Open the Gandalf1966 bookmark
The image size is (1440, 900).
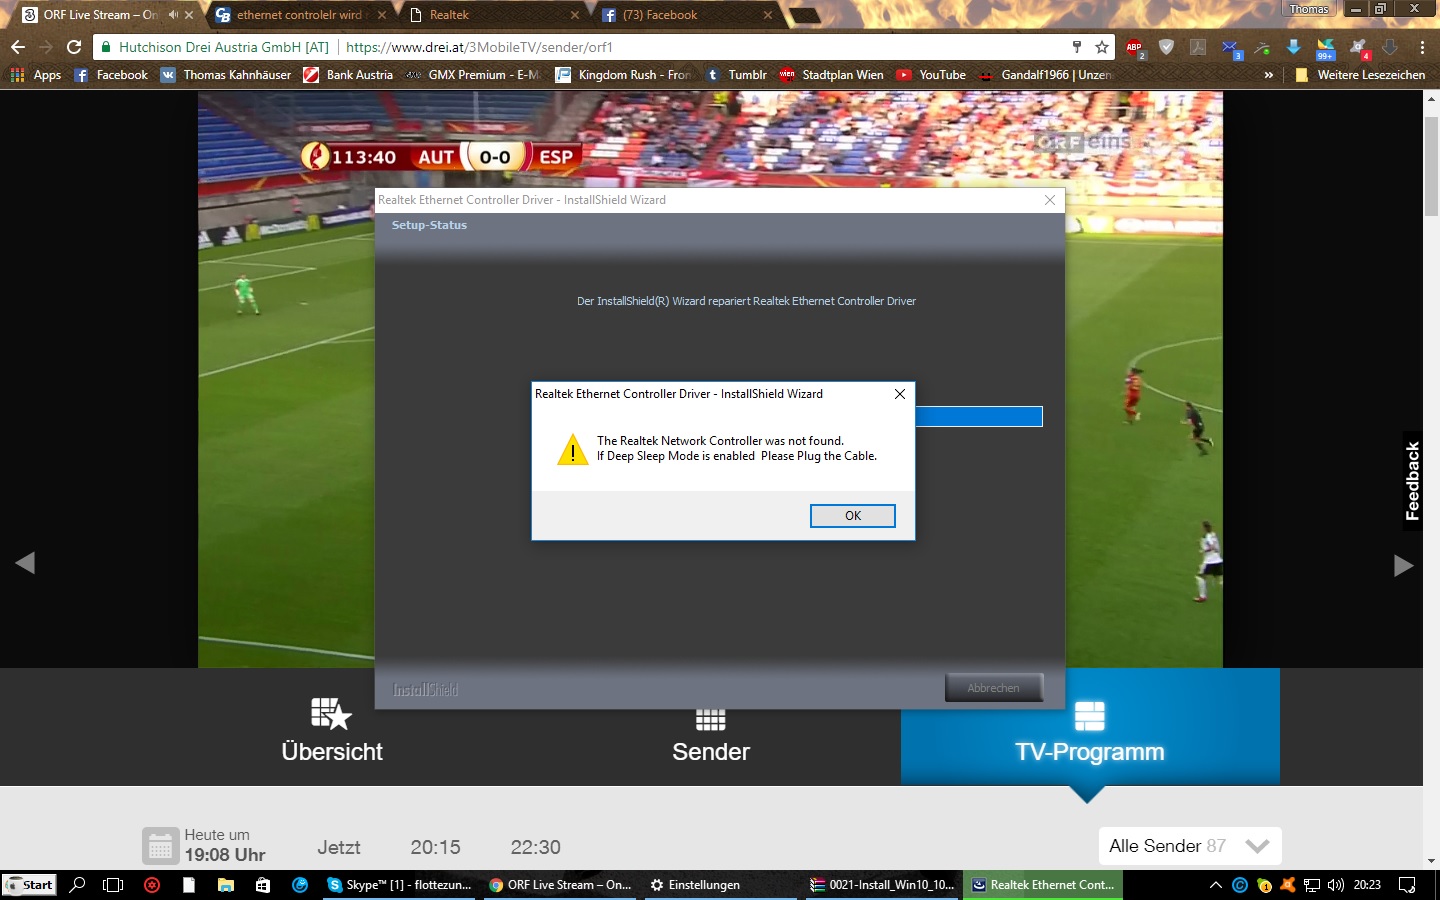[x=1046, y=75]
